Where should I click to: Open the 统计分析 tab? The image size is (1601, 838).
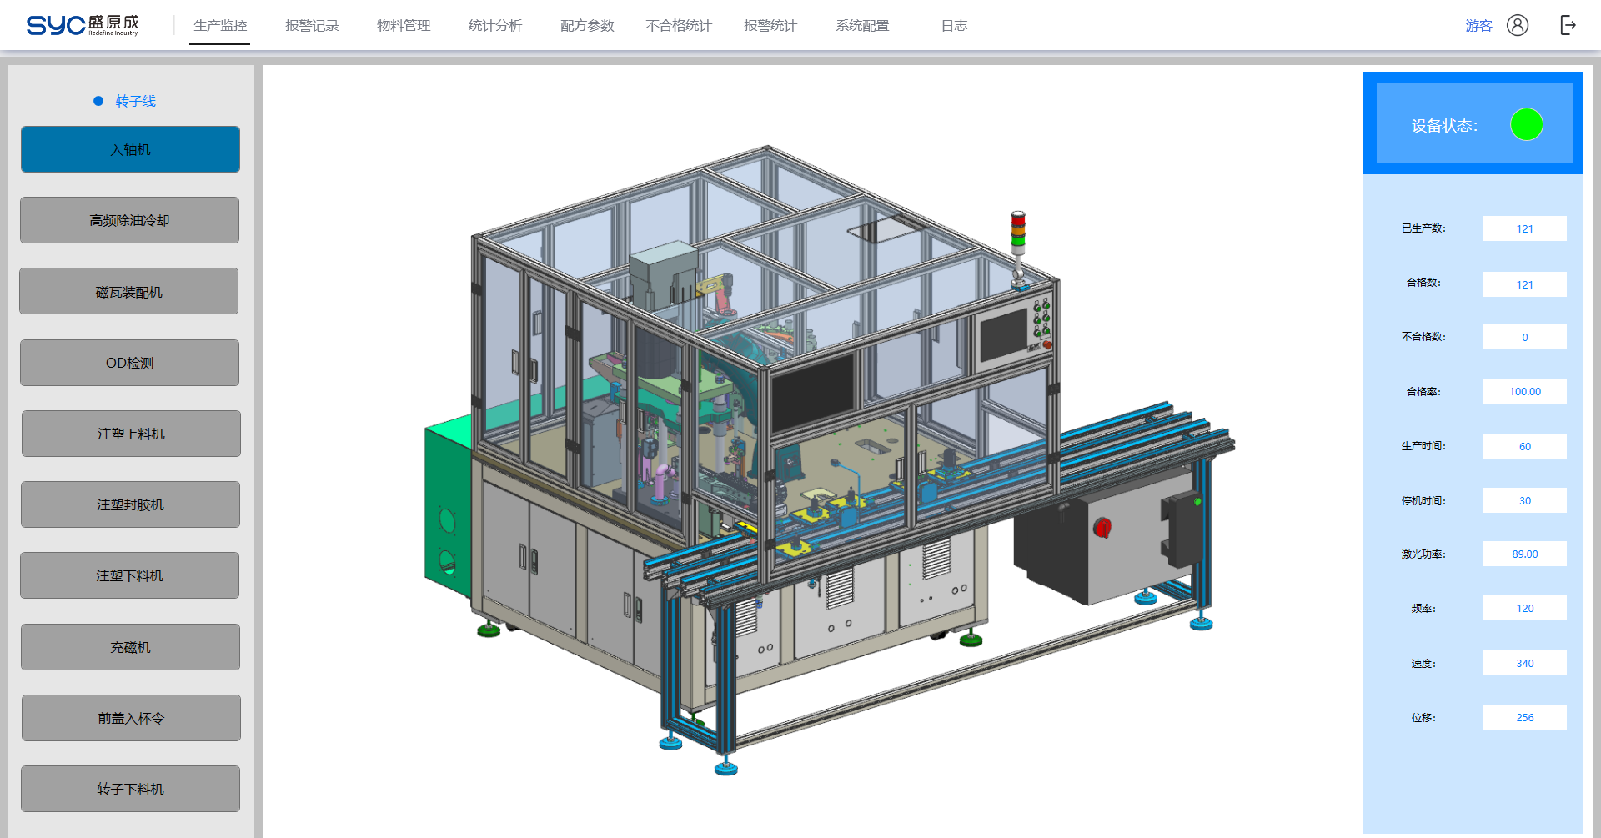(x=495, y=26)
